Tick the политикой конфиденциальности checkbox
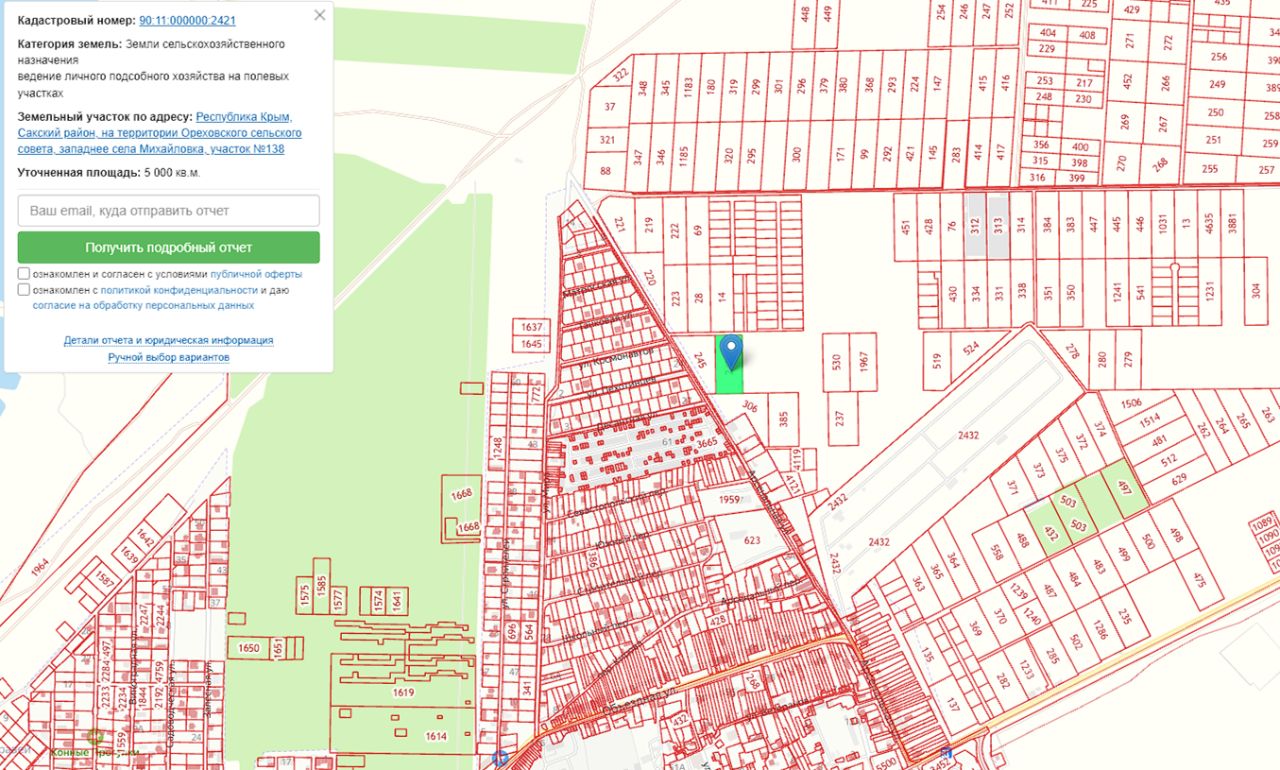1280x770 pixels. click(x=23, y=290)
